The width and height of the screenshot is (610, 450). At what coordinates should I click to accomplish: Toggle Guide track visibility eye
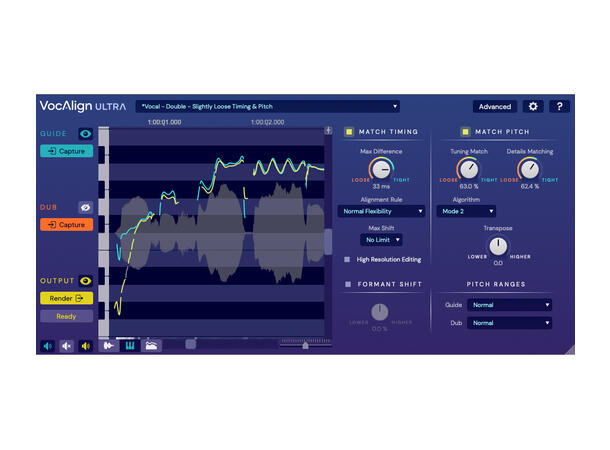[86, 134]
